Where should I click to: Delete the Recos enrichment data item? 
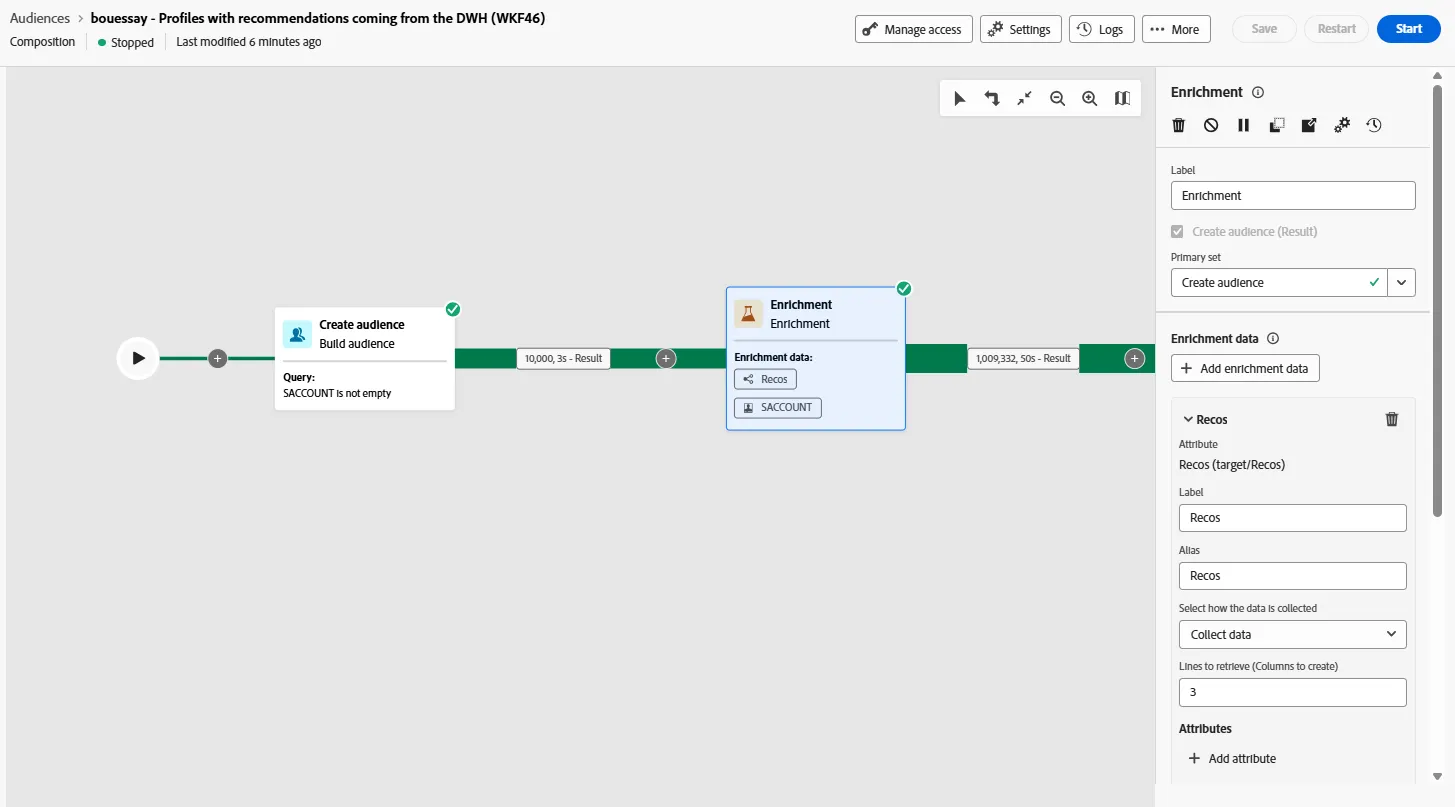point(1392,420)
